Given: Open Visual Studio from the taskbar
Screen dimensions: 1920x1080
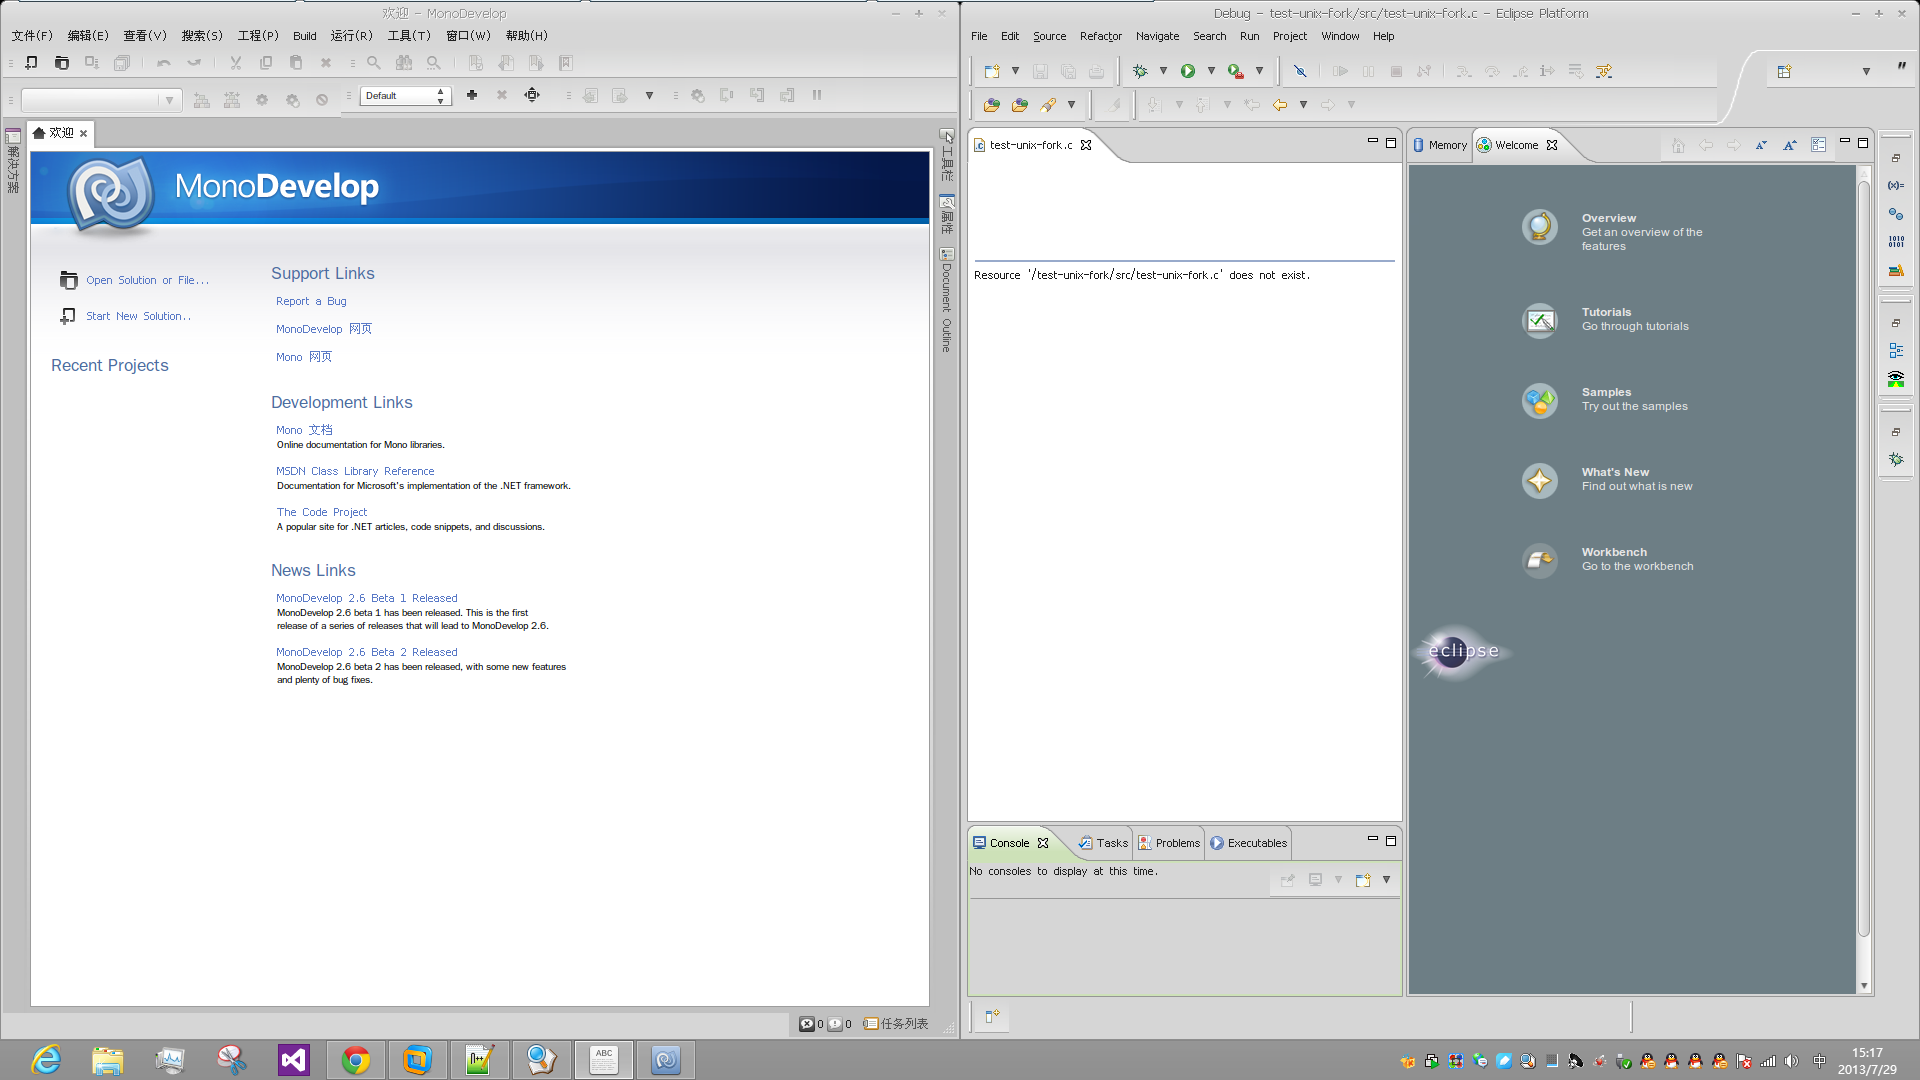Looking at the screenshot, I should [x=294, y=1059].
